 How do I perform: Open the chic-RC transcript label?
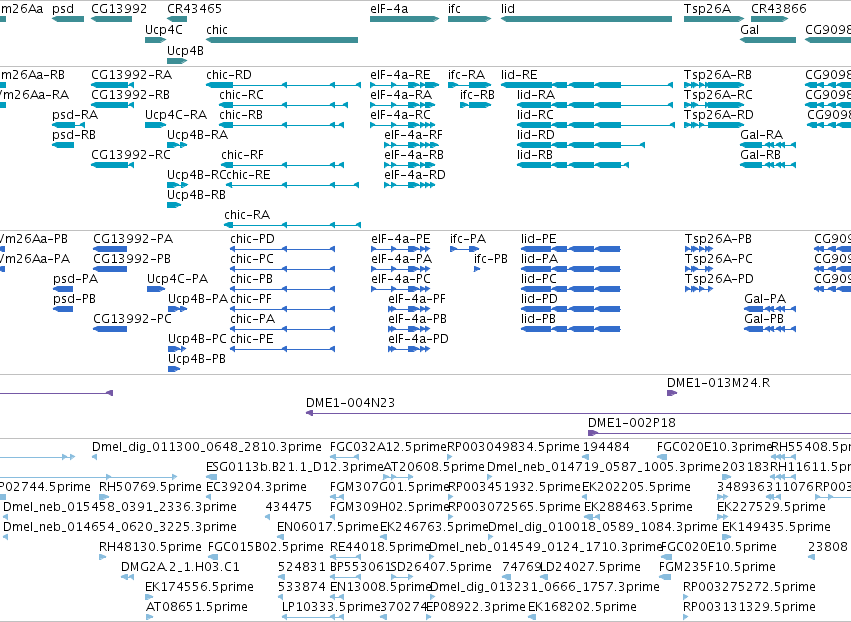pyautogui.click(x=241, y=94)
